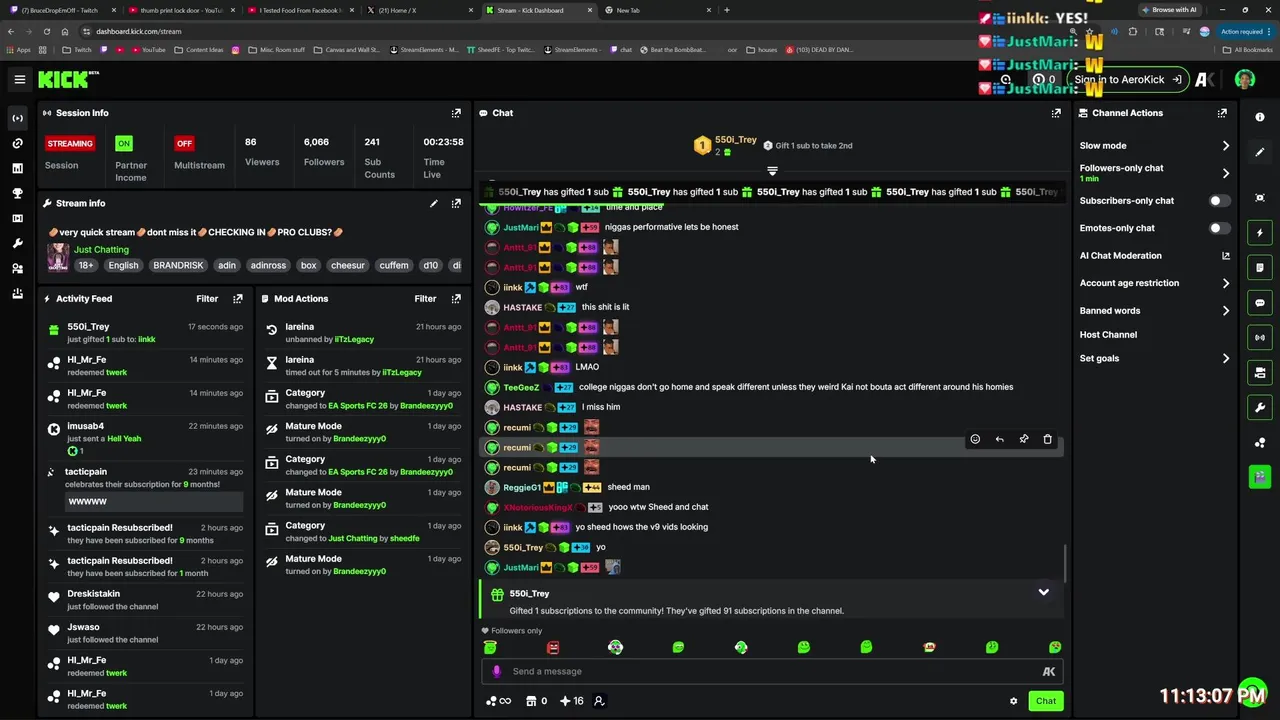Toggle the Multistream OFF badge
The height and width of the screenshot is (720, 1280).
point(184,143)
